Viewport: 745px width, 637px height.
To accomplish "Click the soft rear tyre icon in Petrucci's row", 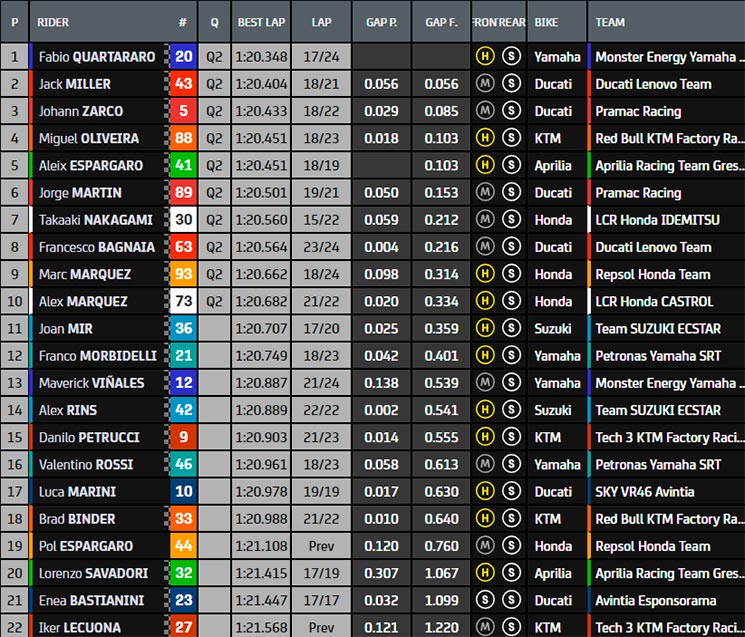I will (511, 437).
